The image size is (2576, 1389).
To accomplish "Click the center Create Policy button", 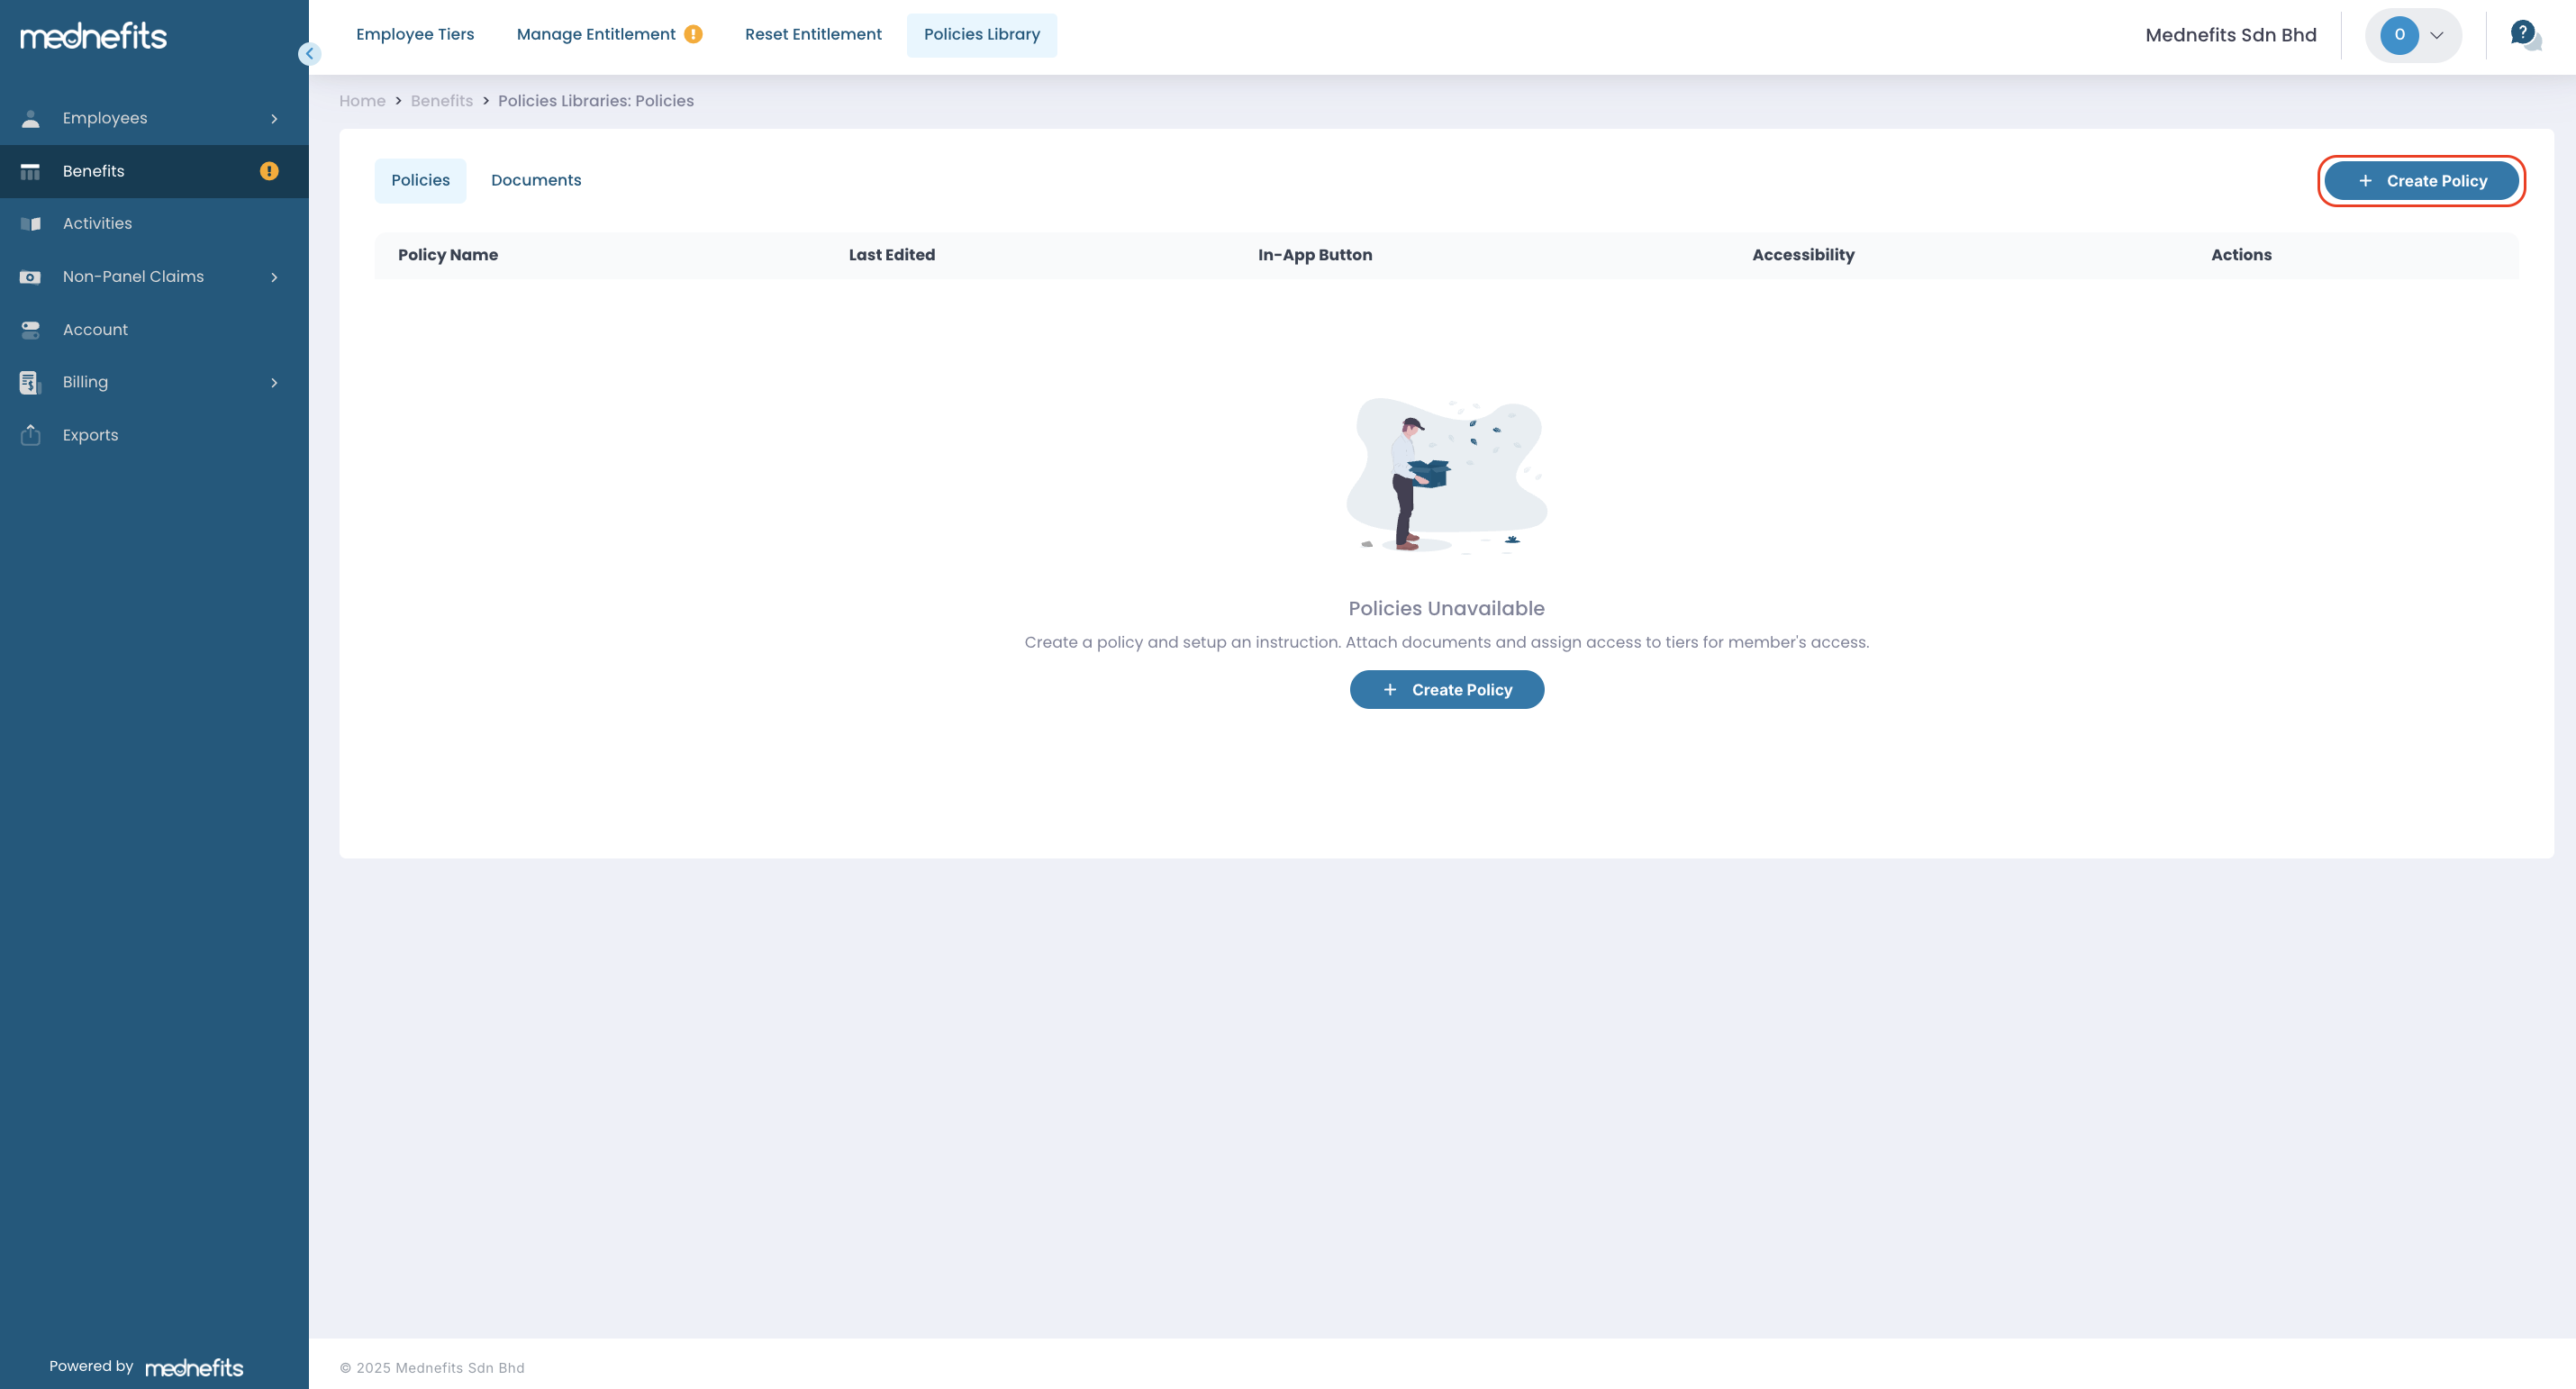I will [1447, 690].
